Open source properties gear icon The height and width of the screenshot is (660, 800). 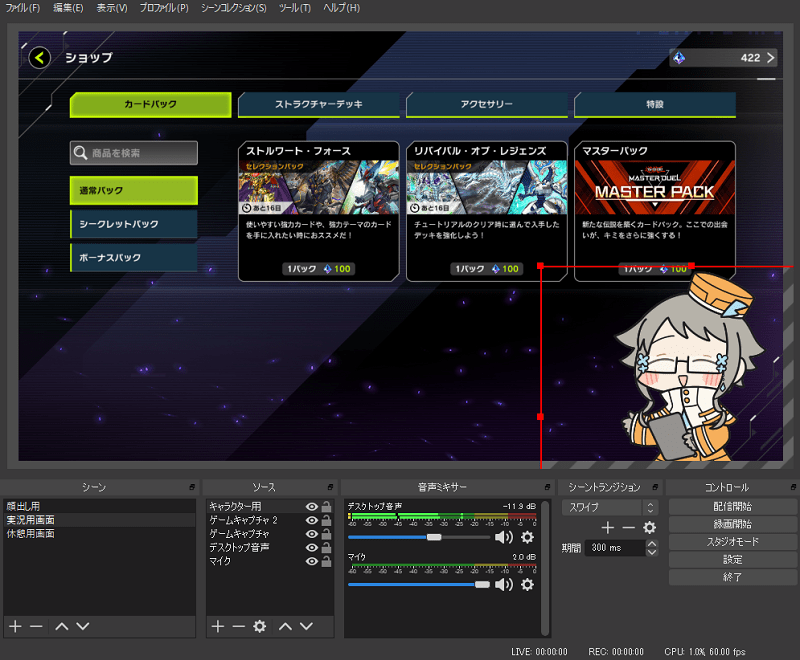click(x=260, y=626)
